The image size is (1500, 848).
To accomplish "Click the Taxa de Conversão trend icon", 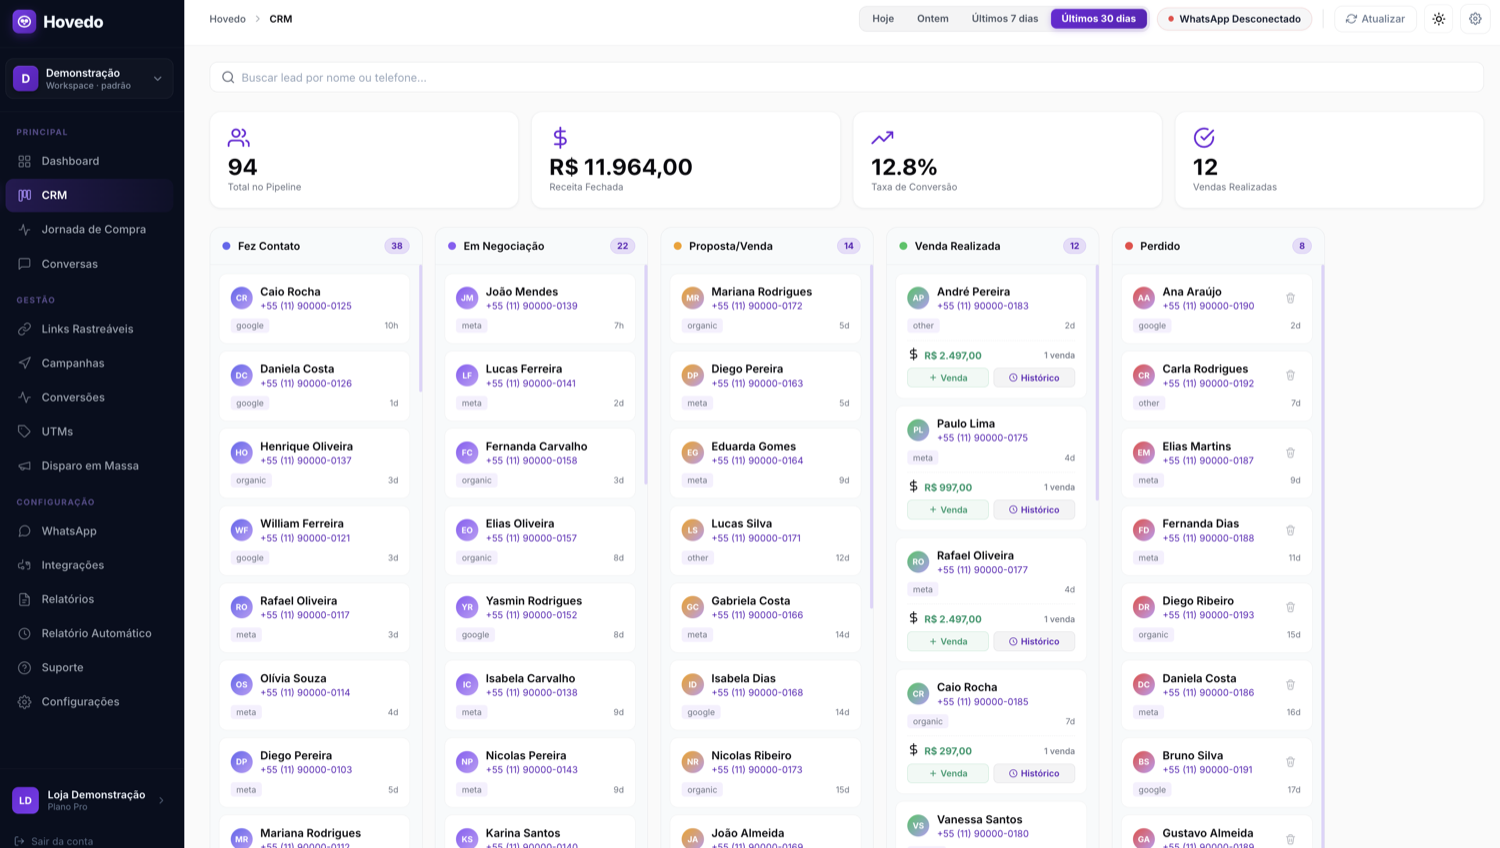I will (882, 137).
